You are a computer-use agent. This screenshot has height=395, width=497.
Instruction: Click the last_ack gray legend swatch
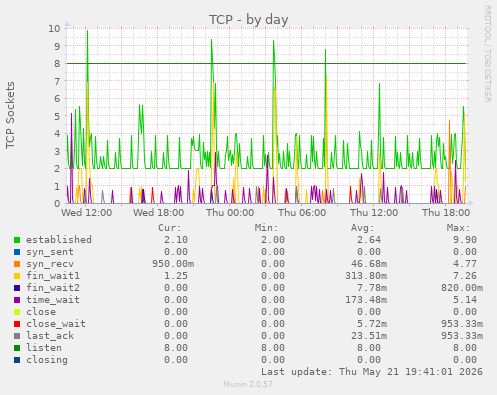click(17, 336)
